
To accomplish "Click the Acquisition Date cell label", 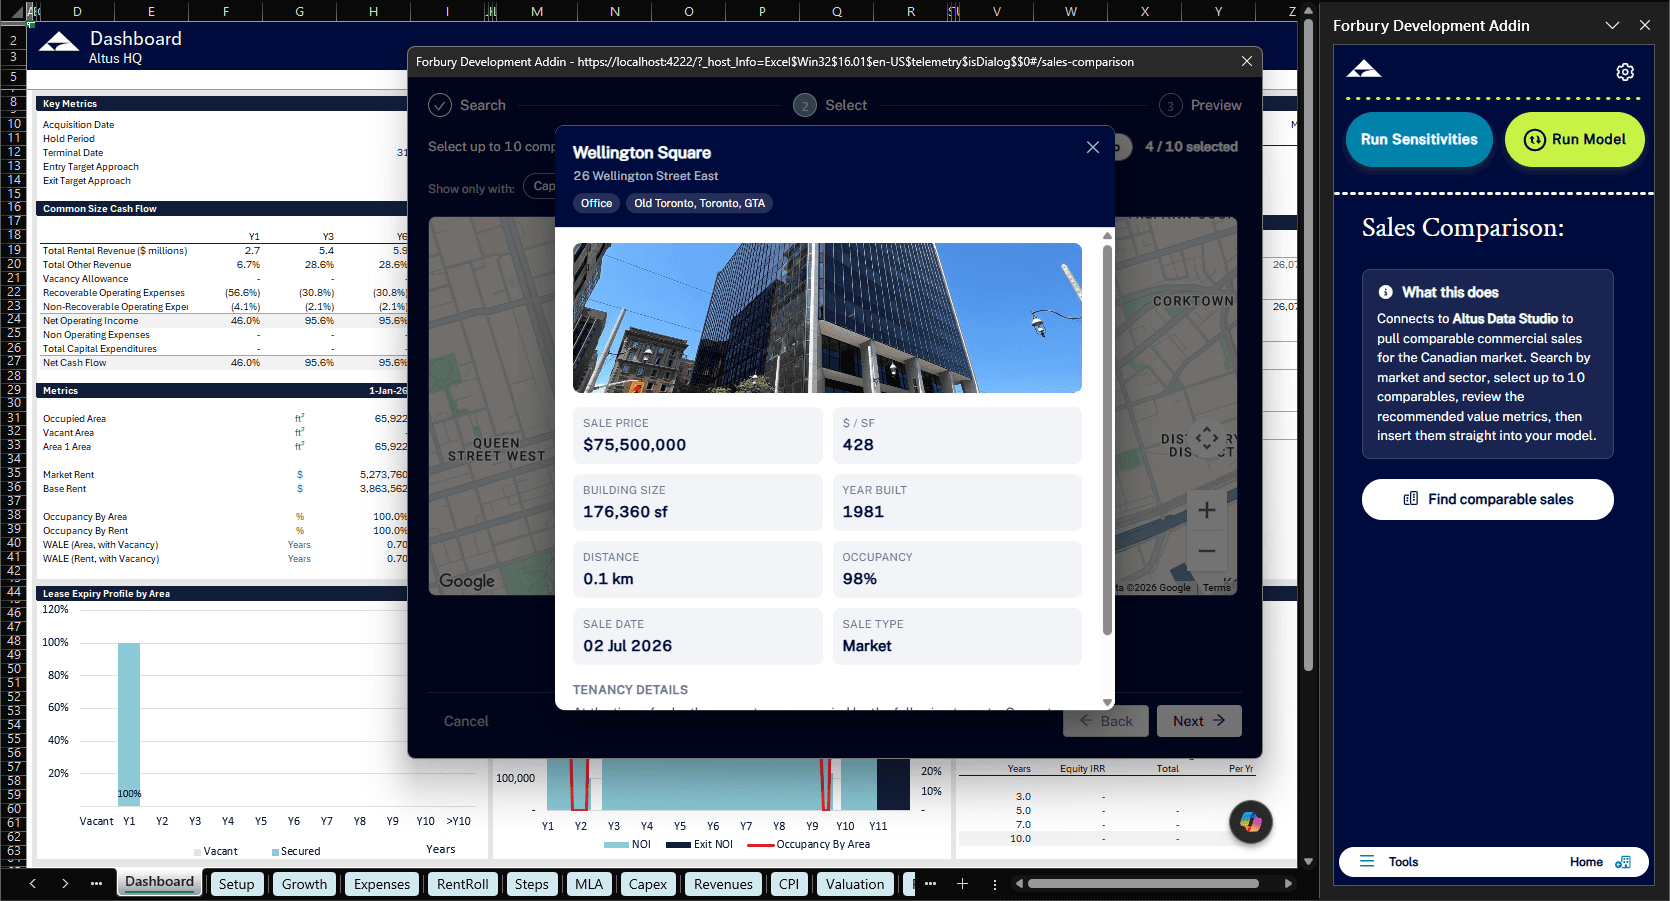I will (x=78, y=125).
